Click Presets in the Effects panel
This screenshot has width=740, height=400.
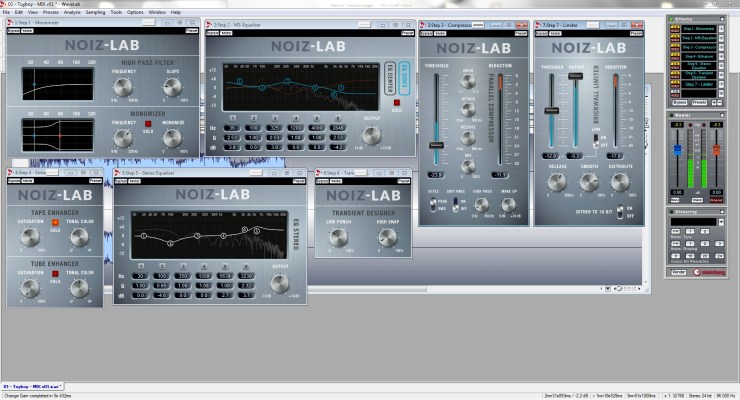(x=699, y=102)
